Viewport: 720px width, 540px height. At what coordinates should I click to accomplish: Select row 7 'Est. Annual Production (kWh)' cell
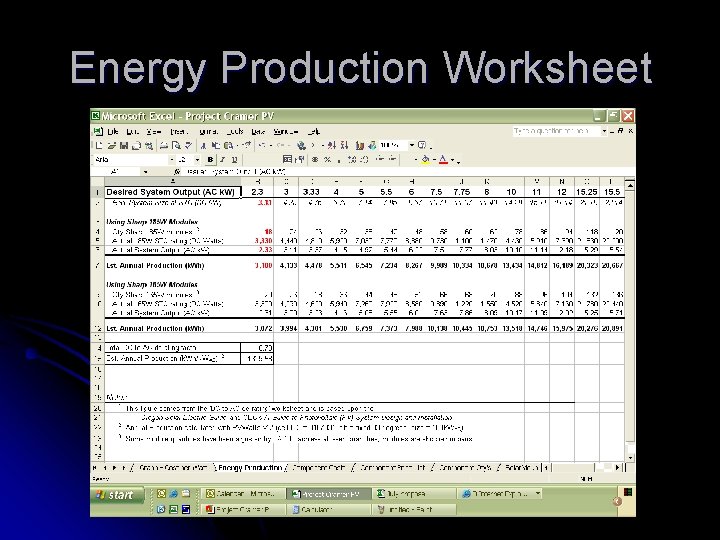[173, 265]
